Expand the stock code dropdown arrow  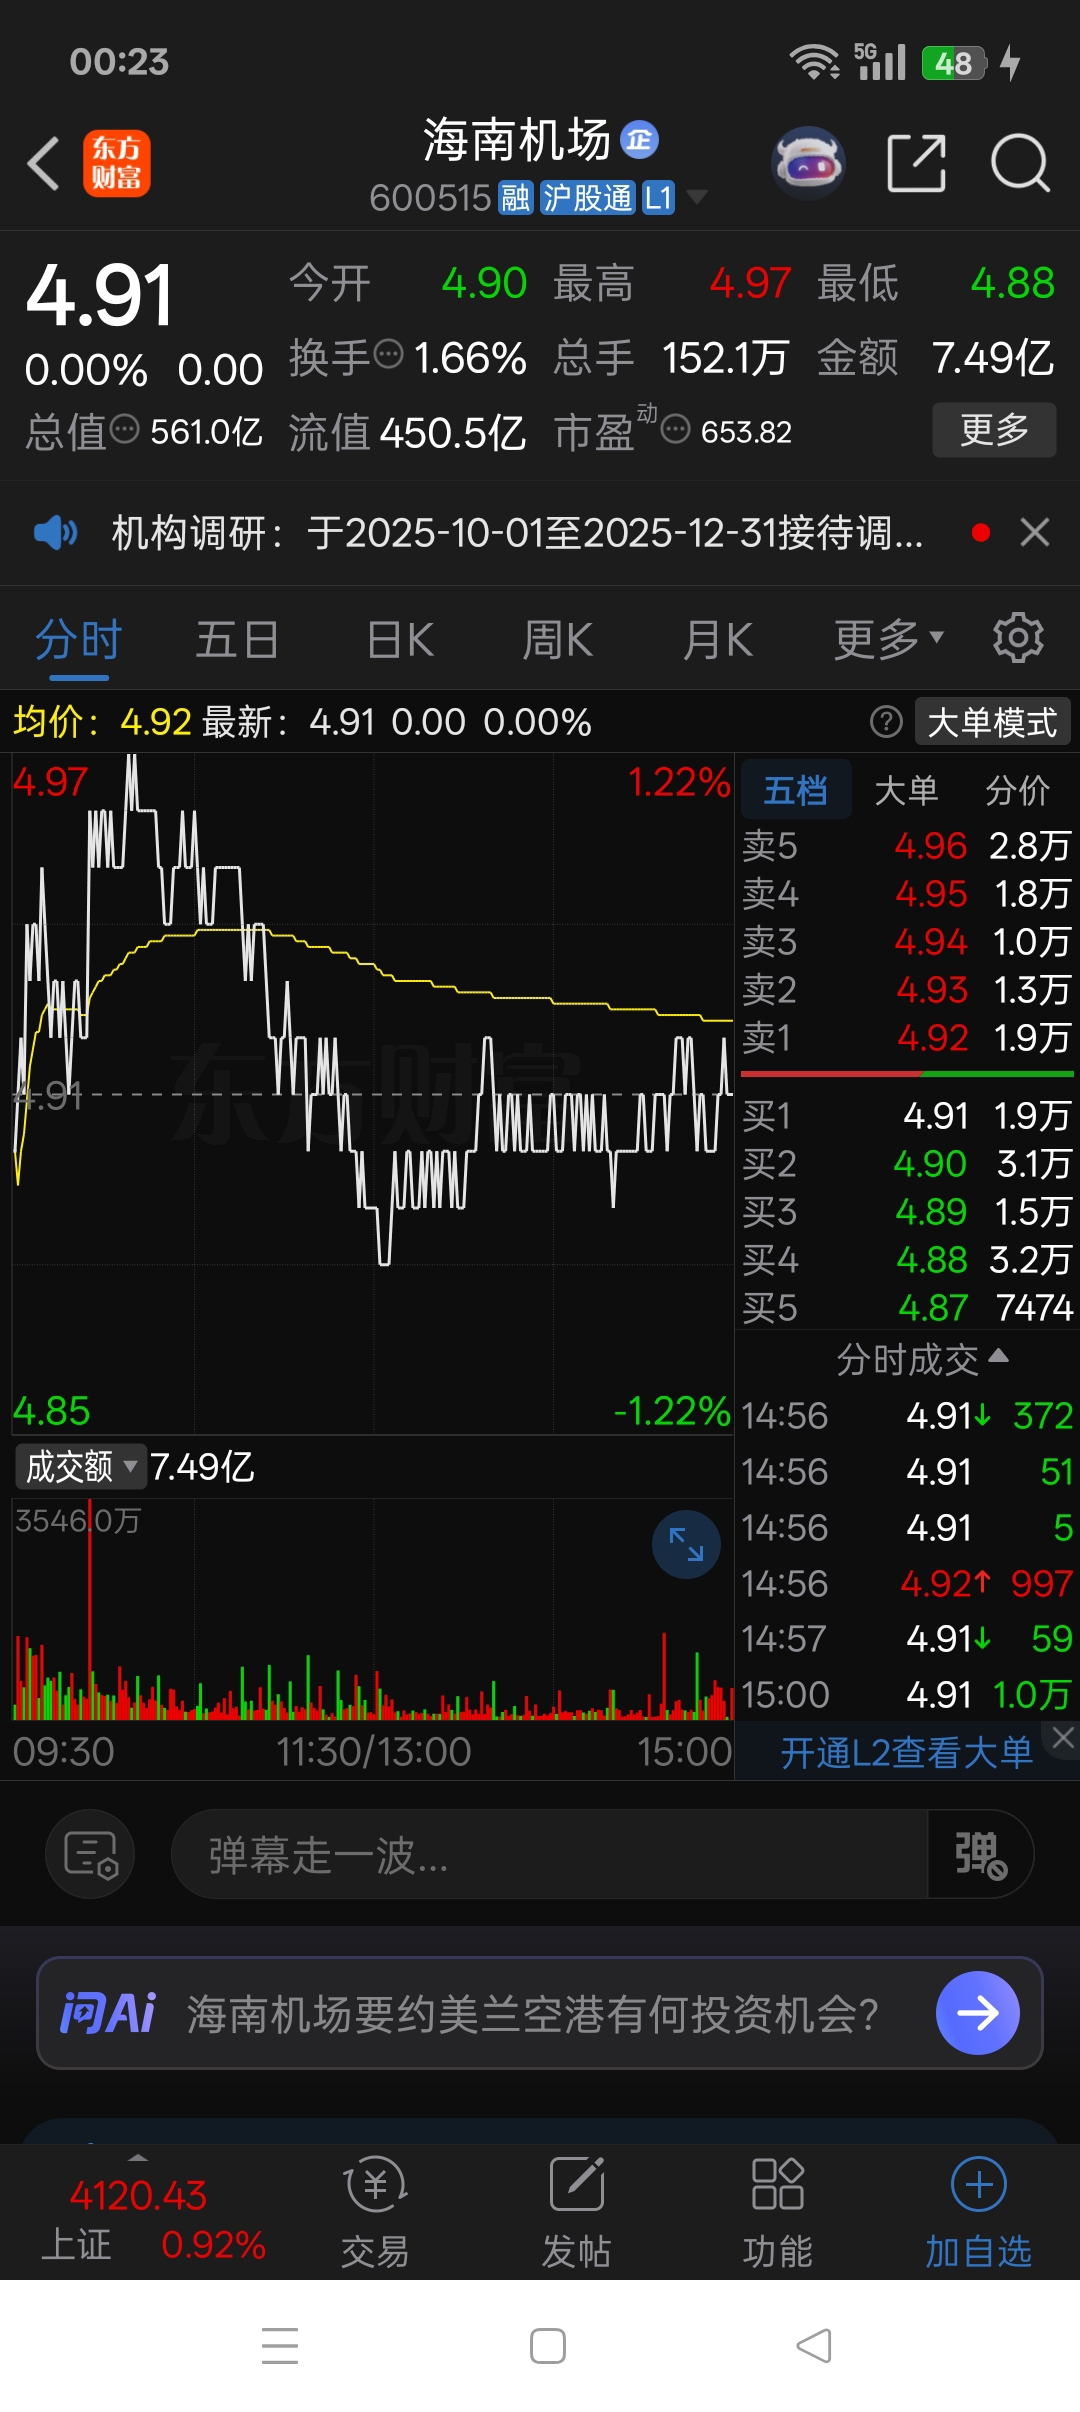click(x=697, y=197)
